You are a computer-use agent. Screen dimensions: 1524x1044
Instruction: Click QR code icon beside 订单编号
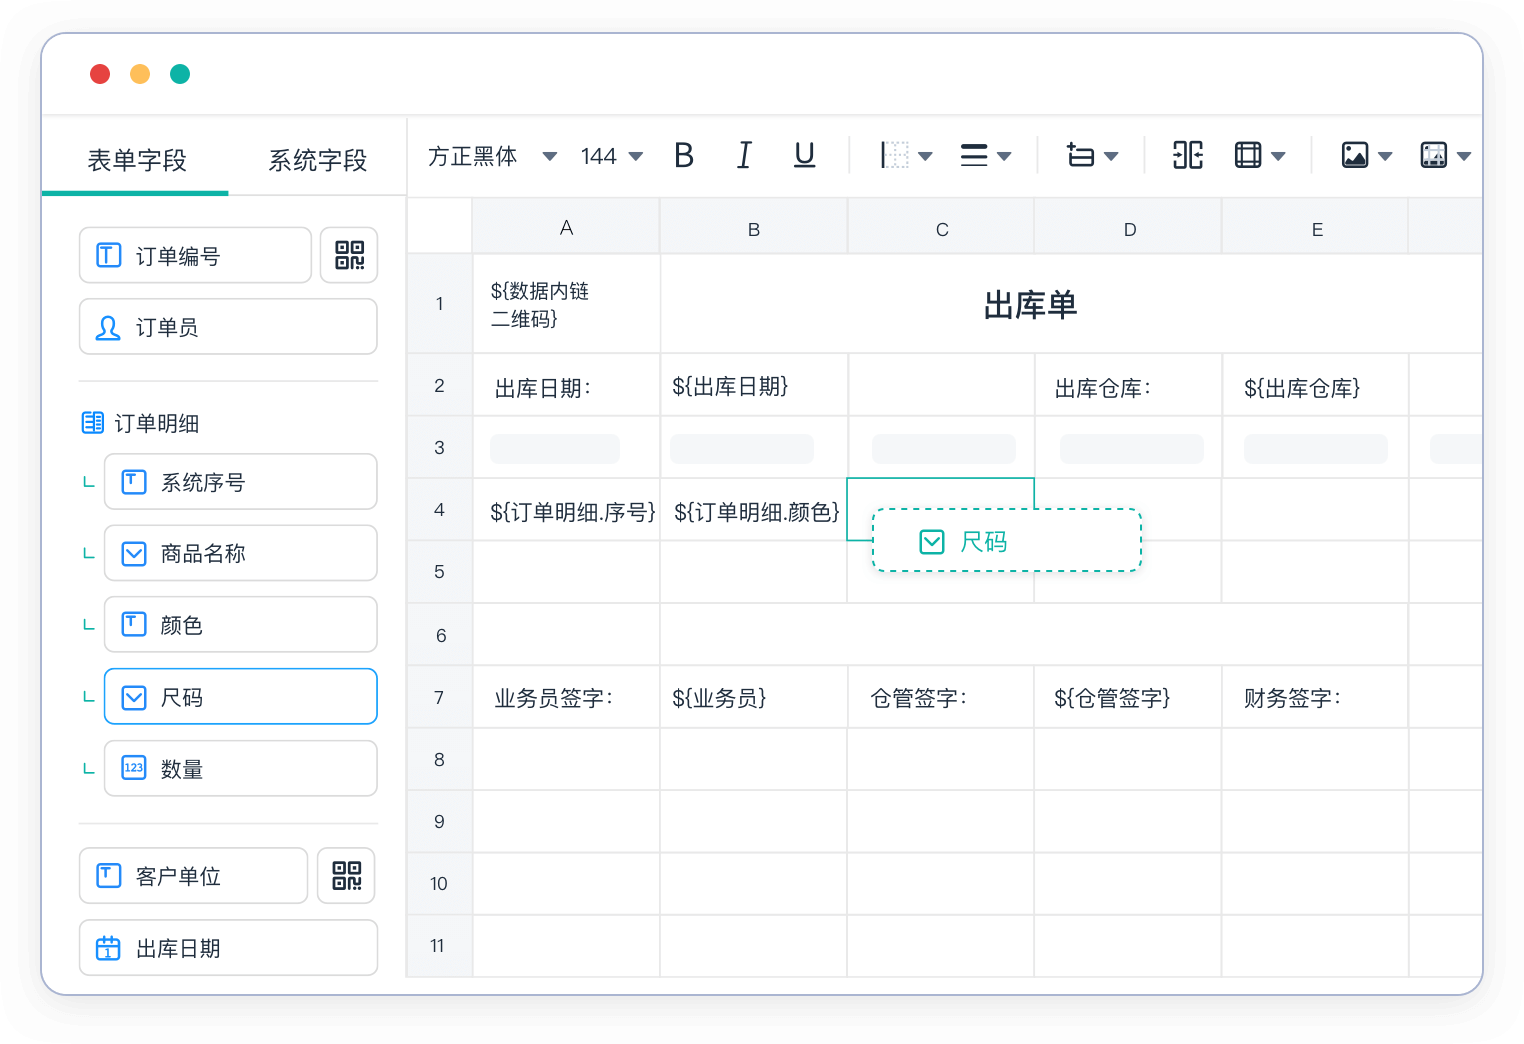coord(349,255)
